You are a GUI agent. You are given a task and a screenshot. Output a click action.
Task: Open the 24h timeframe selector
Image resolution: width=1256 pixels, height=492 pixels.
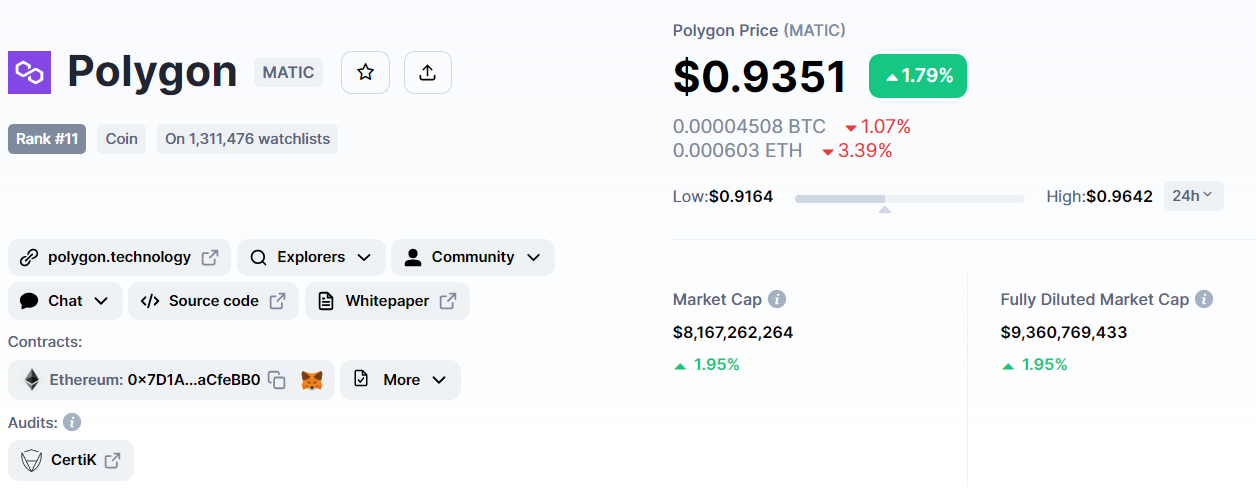[1193, 196]
